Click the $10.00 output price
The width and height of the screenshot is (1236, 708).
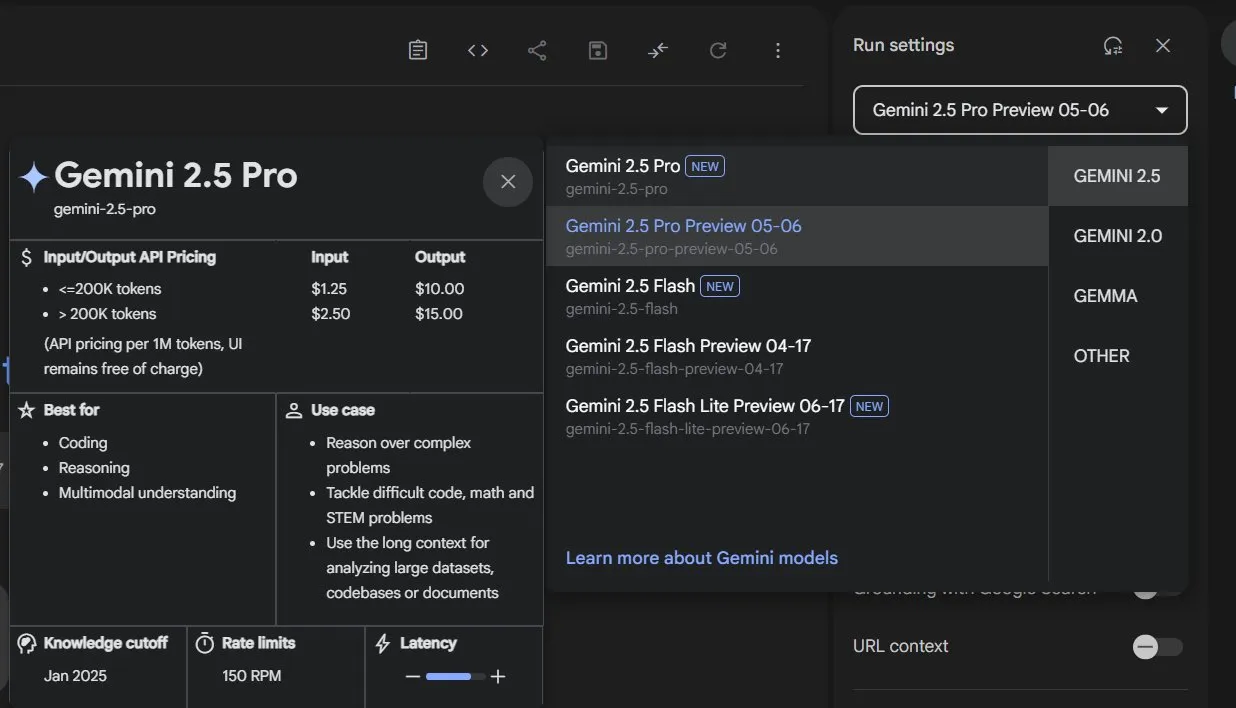click(x=440, y=289)
